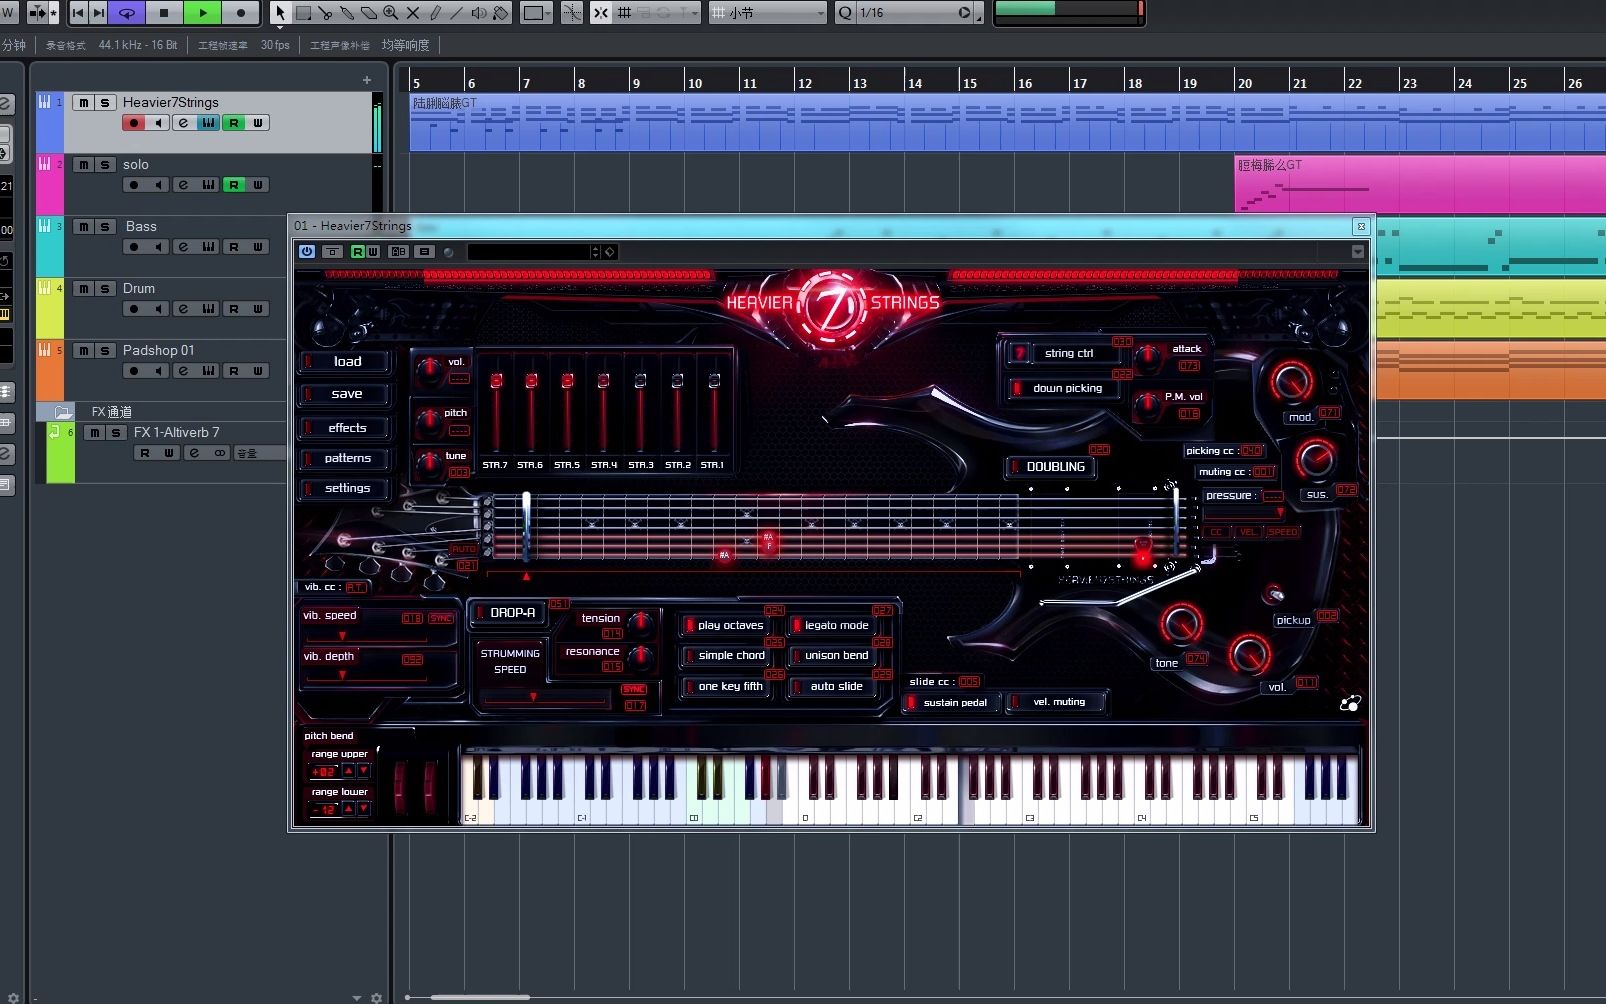
Task: Record-enable the Padshop 01 track
Action: 134,371
